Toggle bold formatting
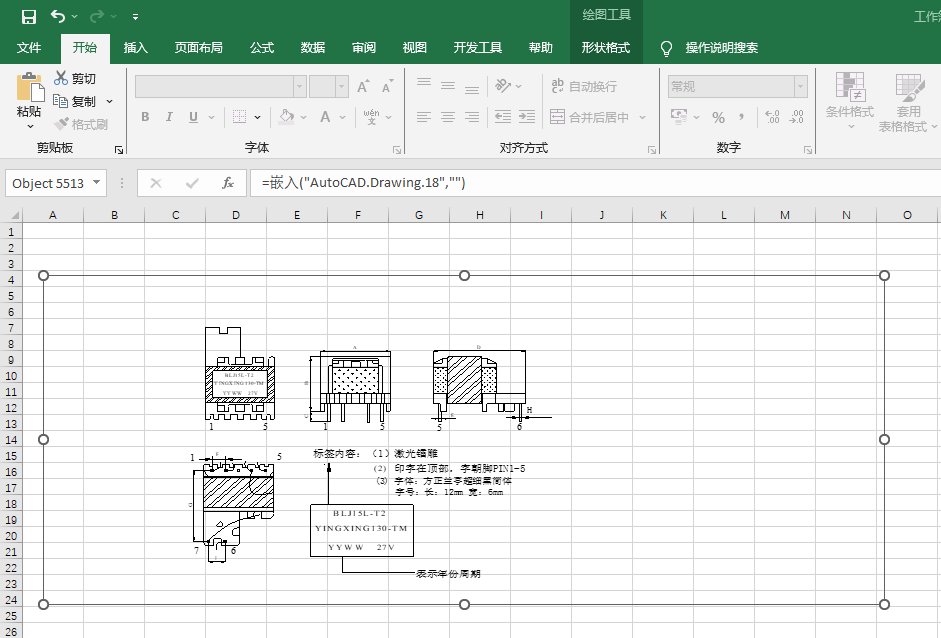The height and width of the screenshot is (638, 941). click(145, 117)
